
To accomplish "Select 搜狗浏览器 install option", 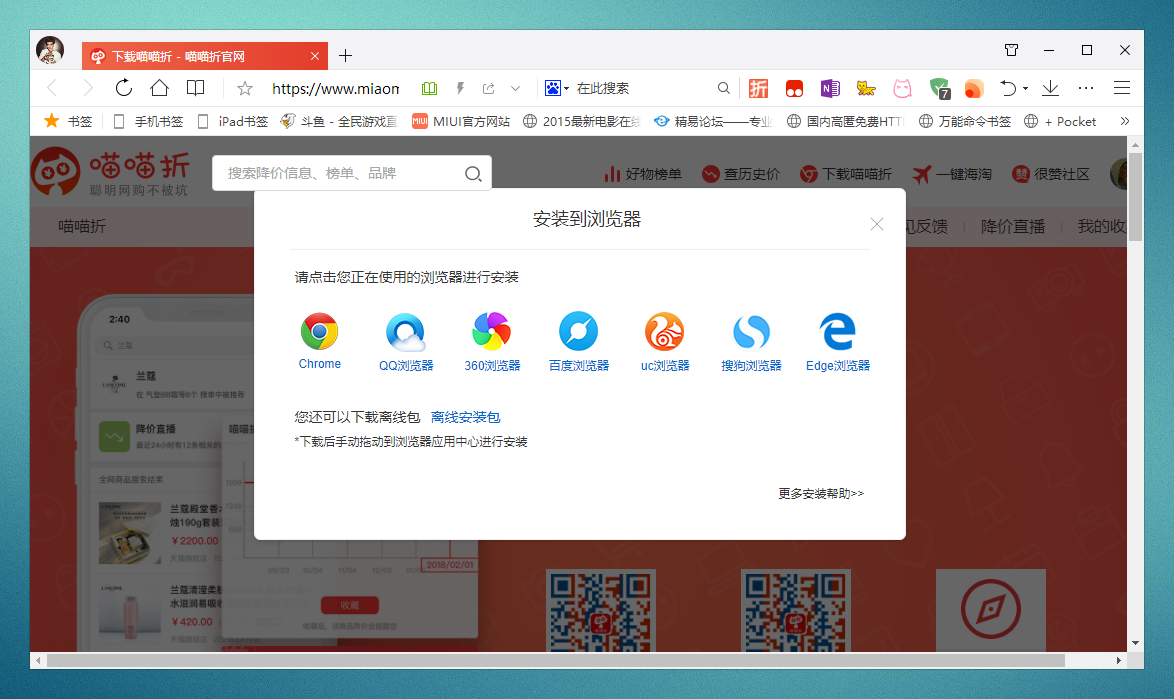I will point(751,342).
